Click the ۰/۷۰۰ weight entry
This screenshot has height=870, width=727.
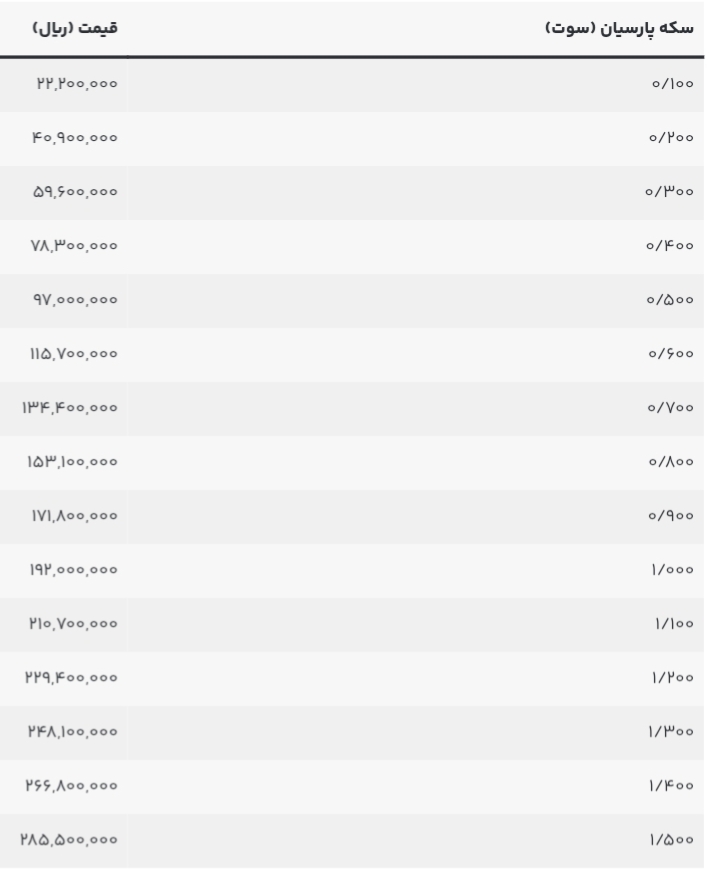point(670,408)
